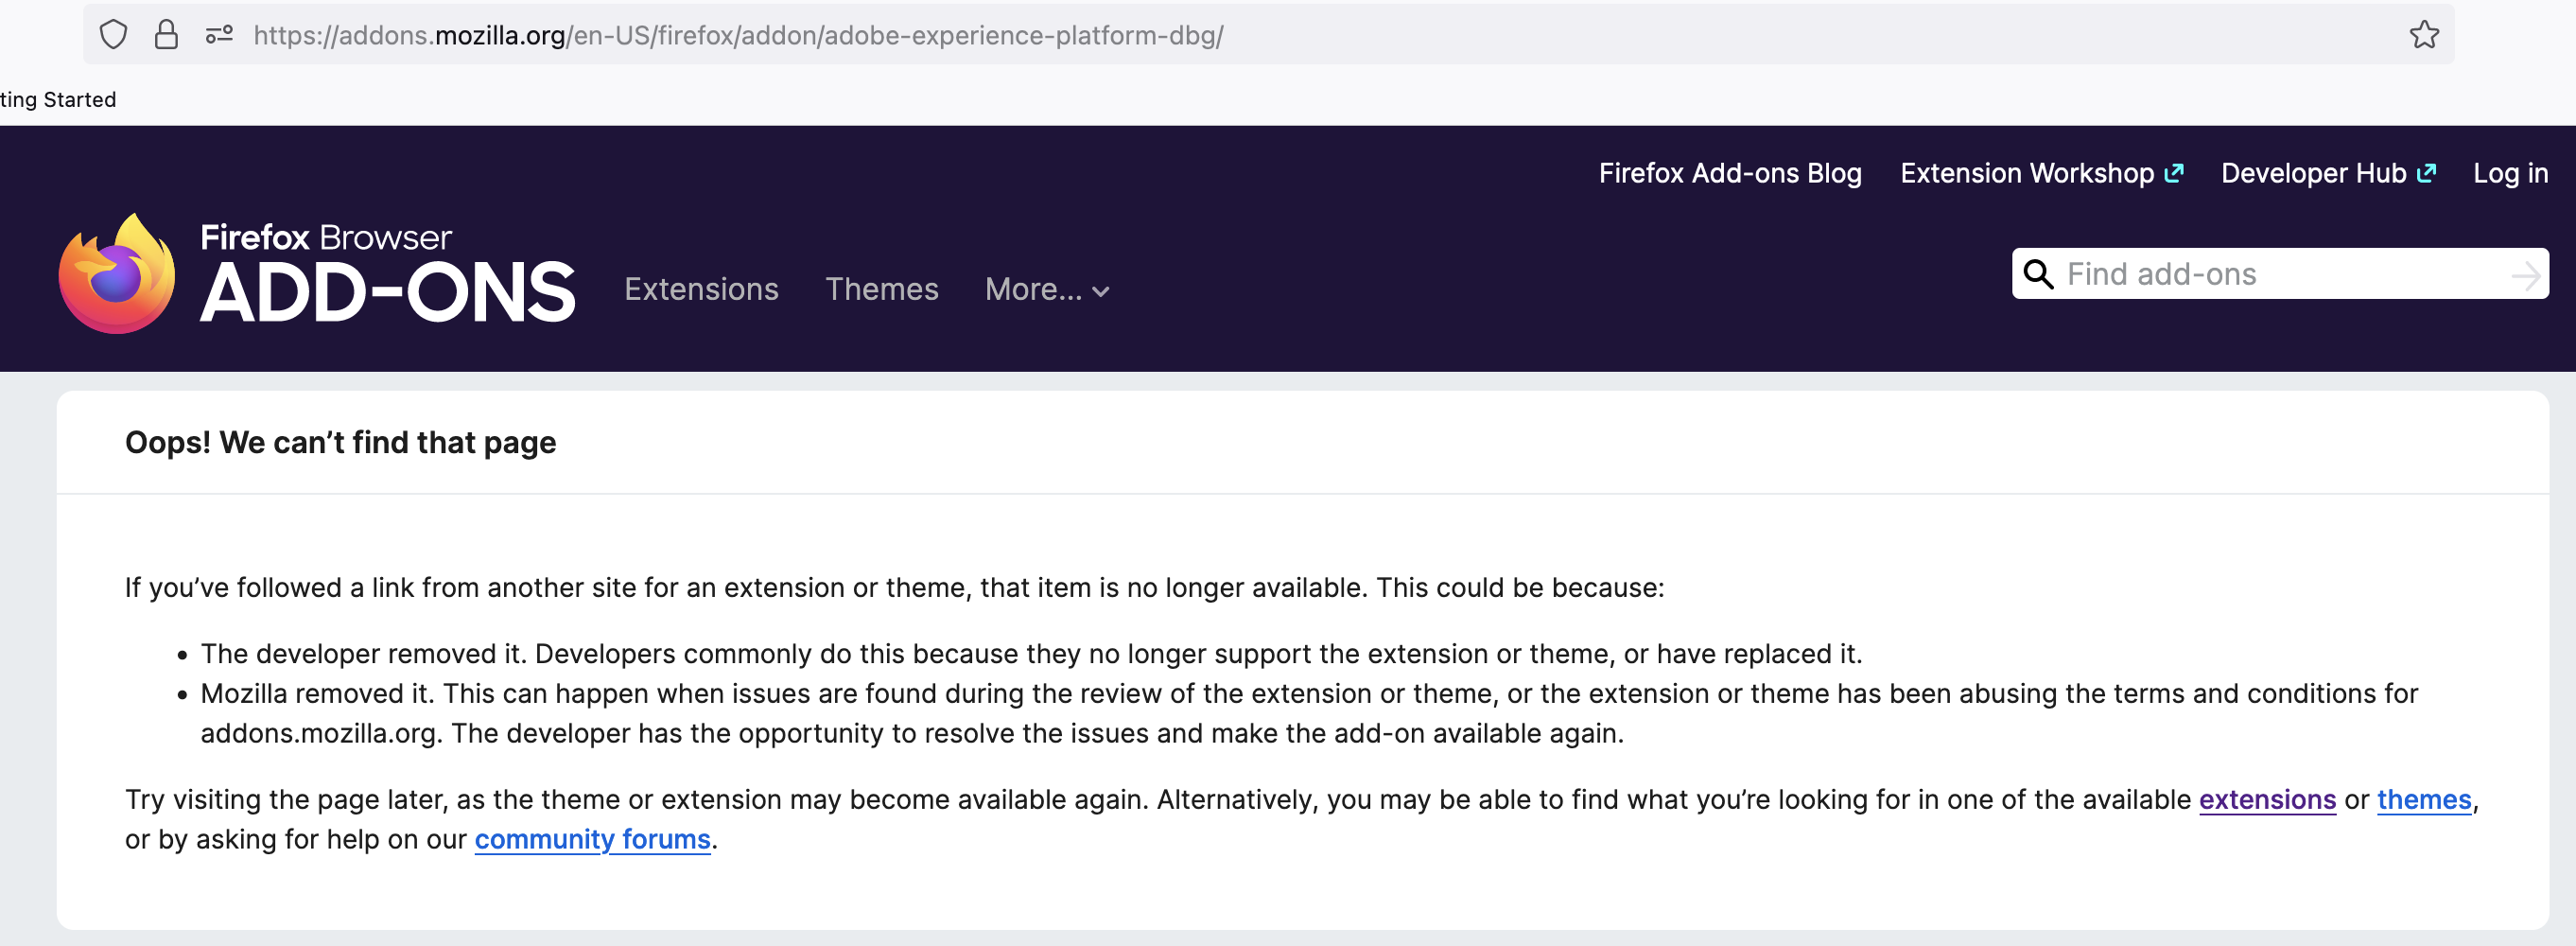This screenshot has height=946, width=2576.
Task: Click the ADD-ONS site title text
Action: [x=388, y=294]
